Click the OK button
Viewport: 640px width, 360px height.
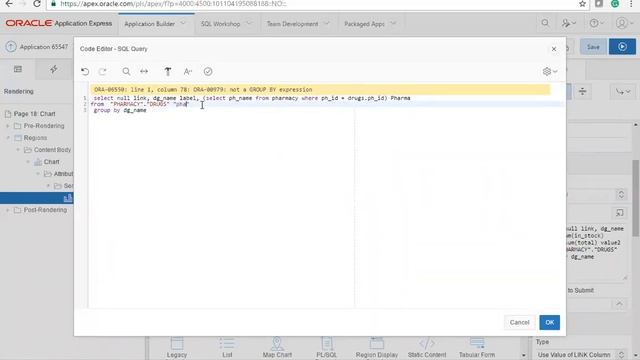coord(549,322)
